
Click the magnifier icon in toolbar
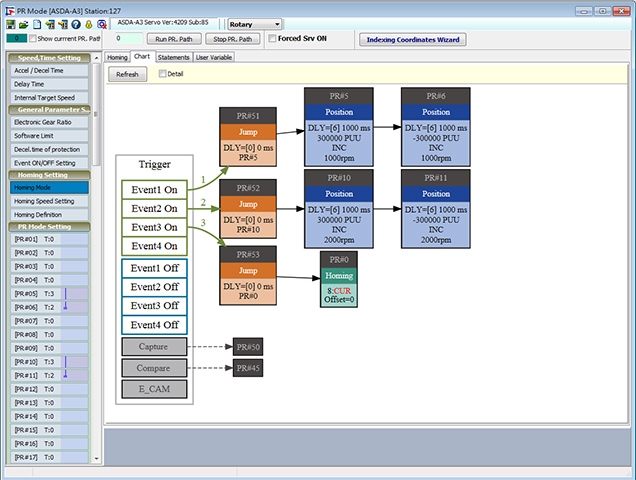pyautogui.click(x=101, y=24)
